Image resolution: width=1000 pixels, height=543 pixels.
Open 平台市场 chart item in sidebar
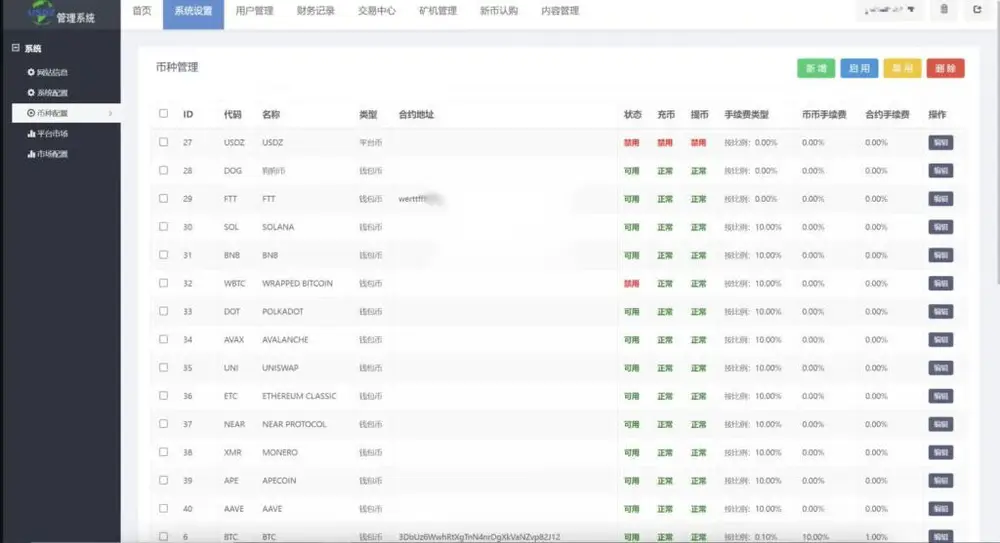click(47, 133)
